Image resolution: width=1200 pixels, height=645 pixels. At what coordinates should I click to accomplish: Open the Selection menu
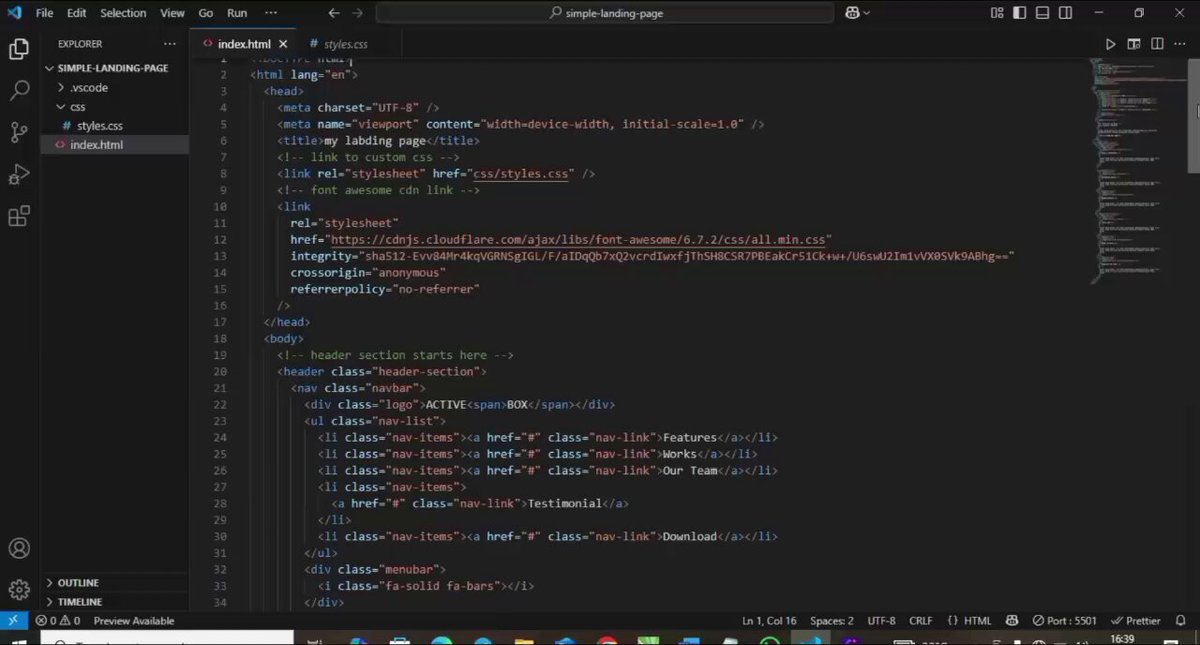(123, 13)
